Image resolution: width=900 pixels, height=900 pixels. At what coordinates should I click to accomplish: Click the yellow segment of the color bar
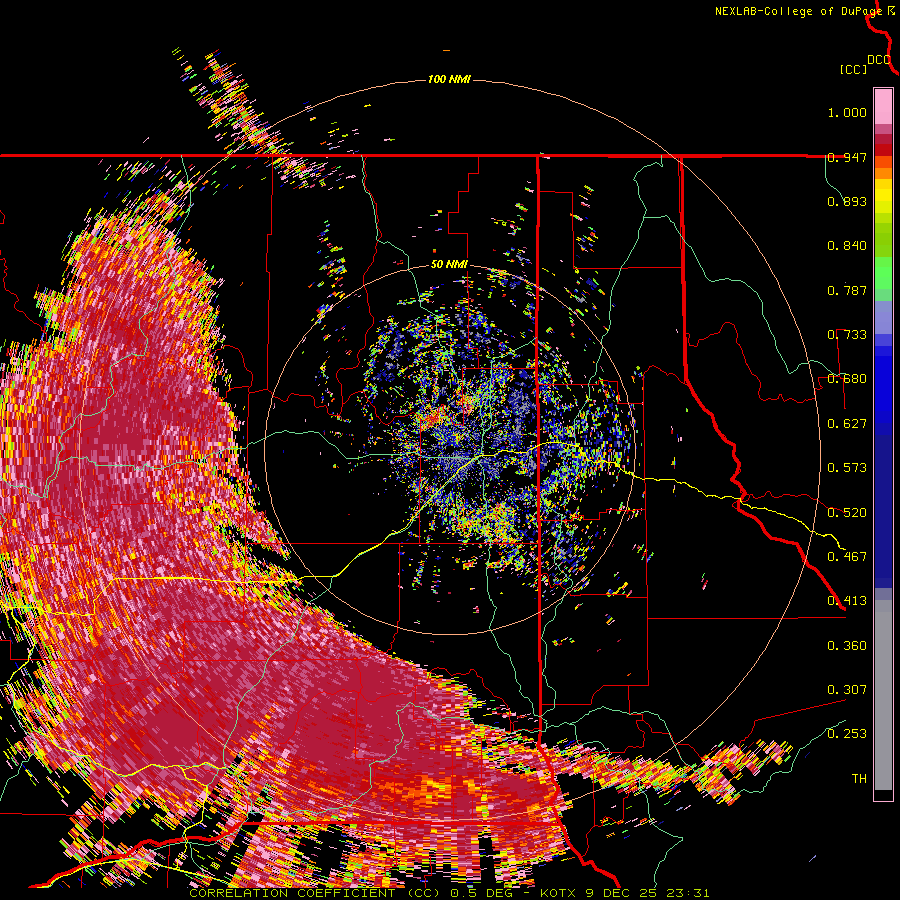(x=883, y=196)
